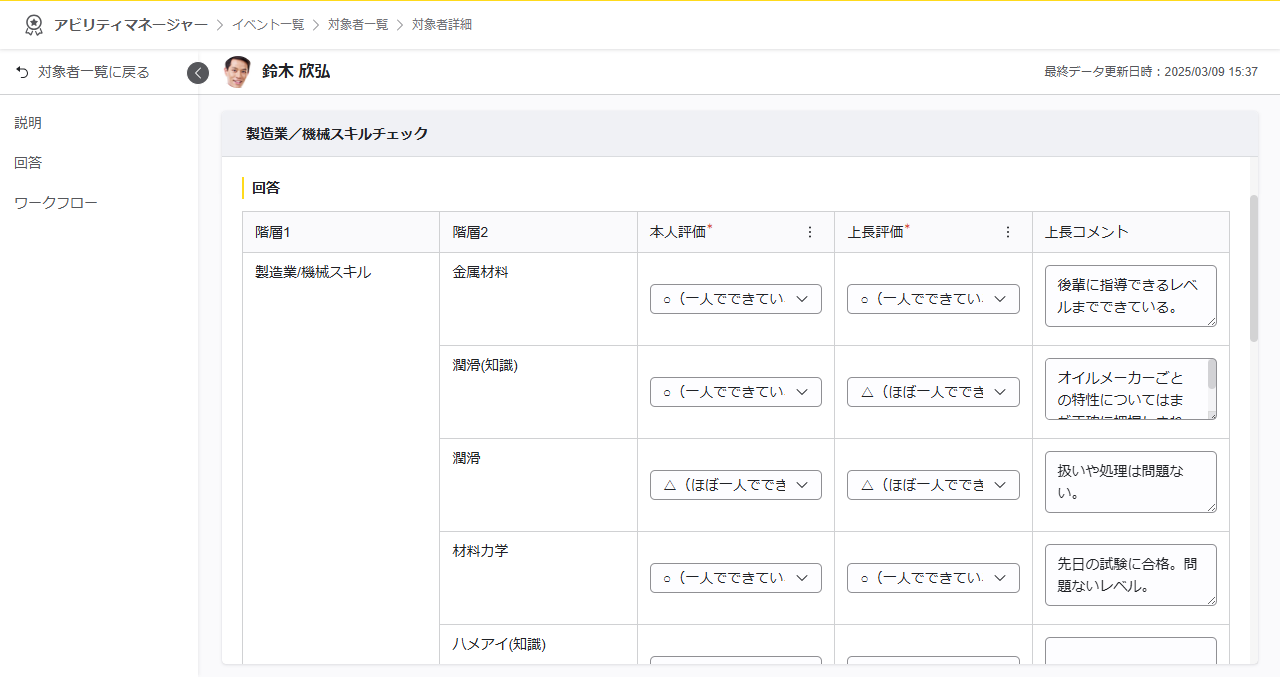Open 上長評価 dropdown for 潤滑(知識)
The image size is (1280, 677).
[932, 392]
